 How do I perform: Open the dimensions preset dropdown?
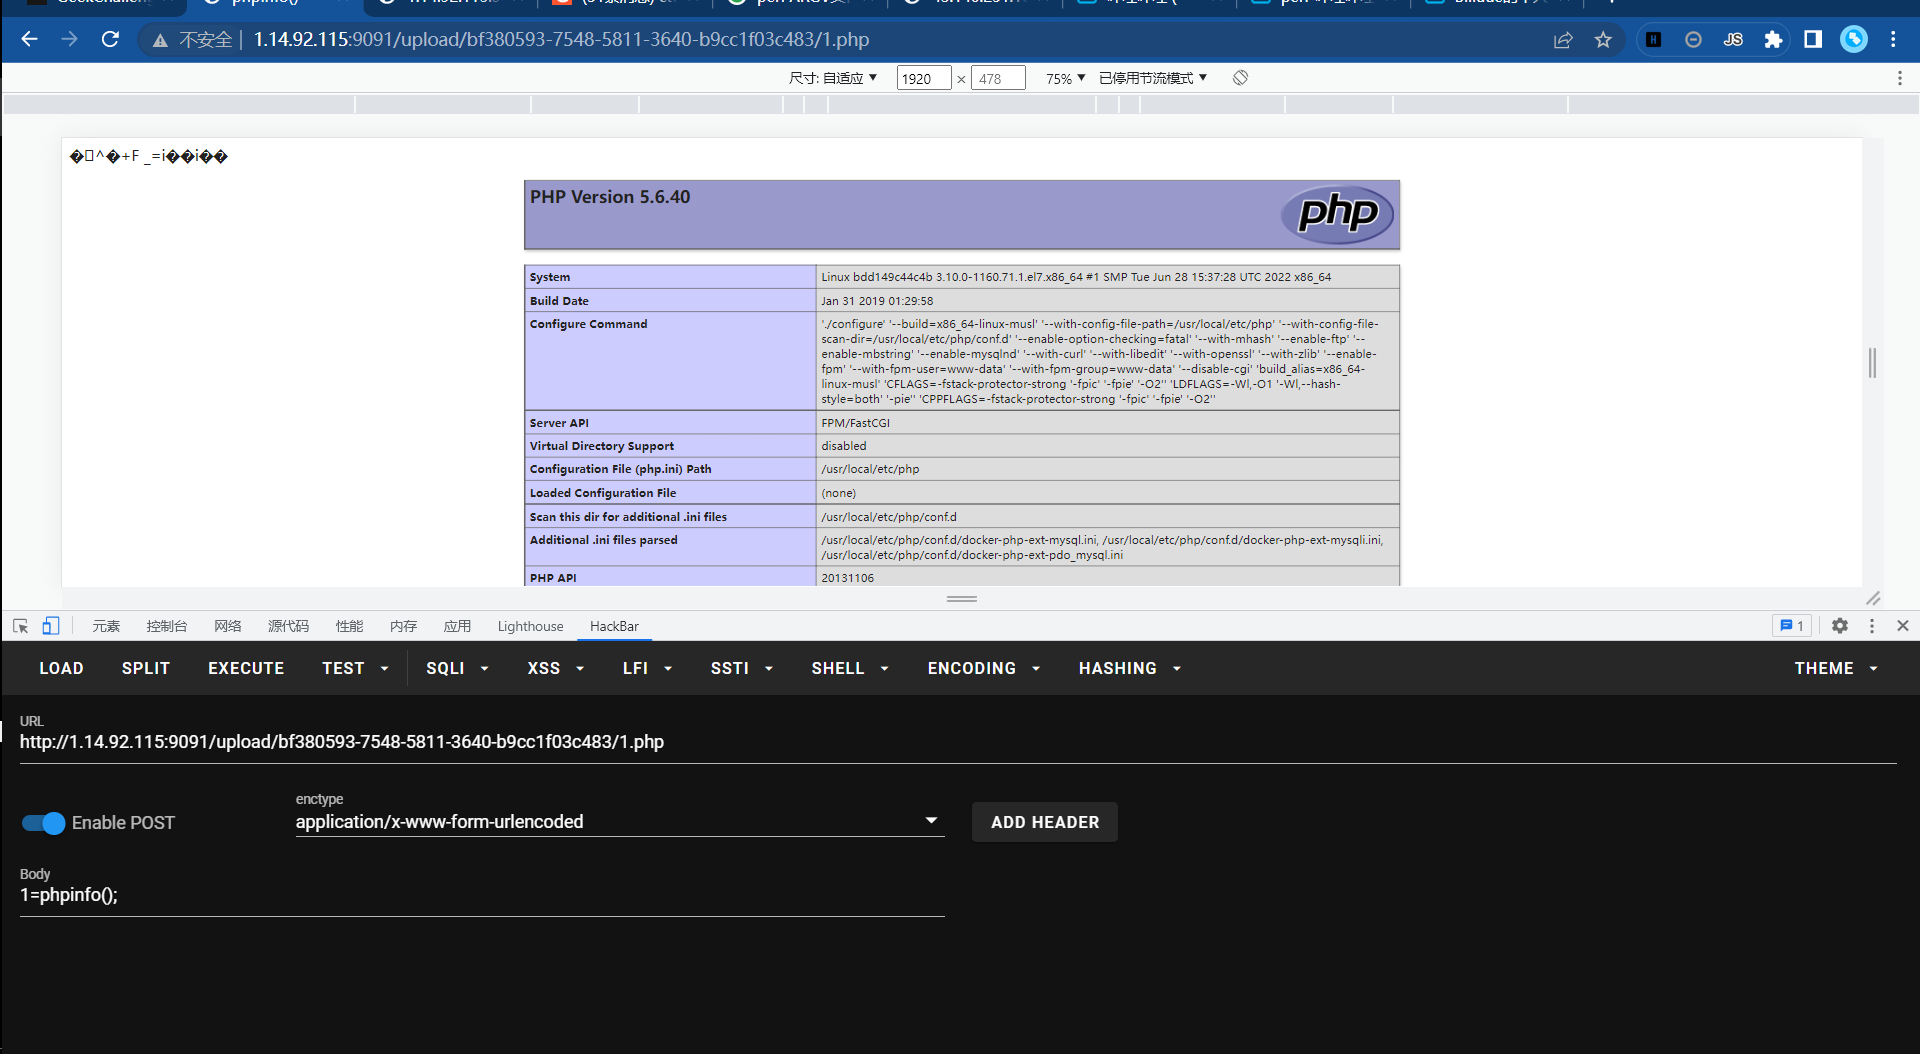(833, 78)
